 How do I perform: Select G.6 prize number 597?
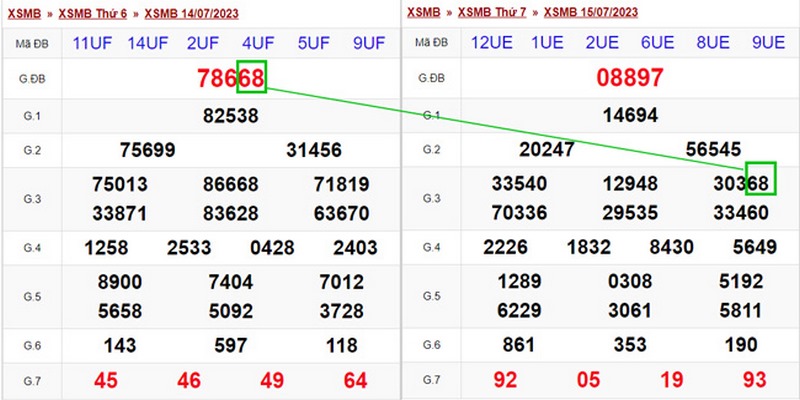coord(230,345)
